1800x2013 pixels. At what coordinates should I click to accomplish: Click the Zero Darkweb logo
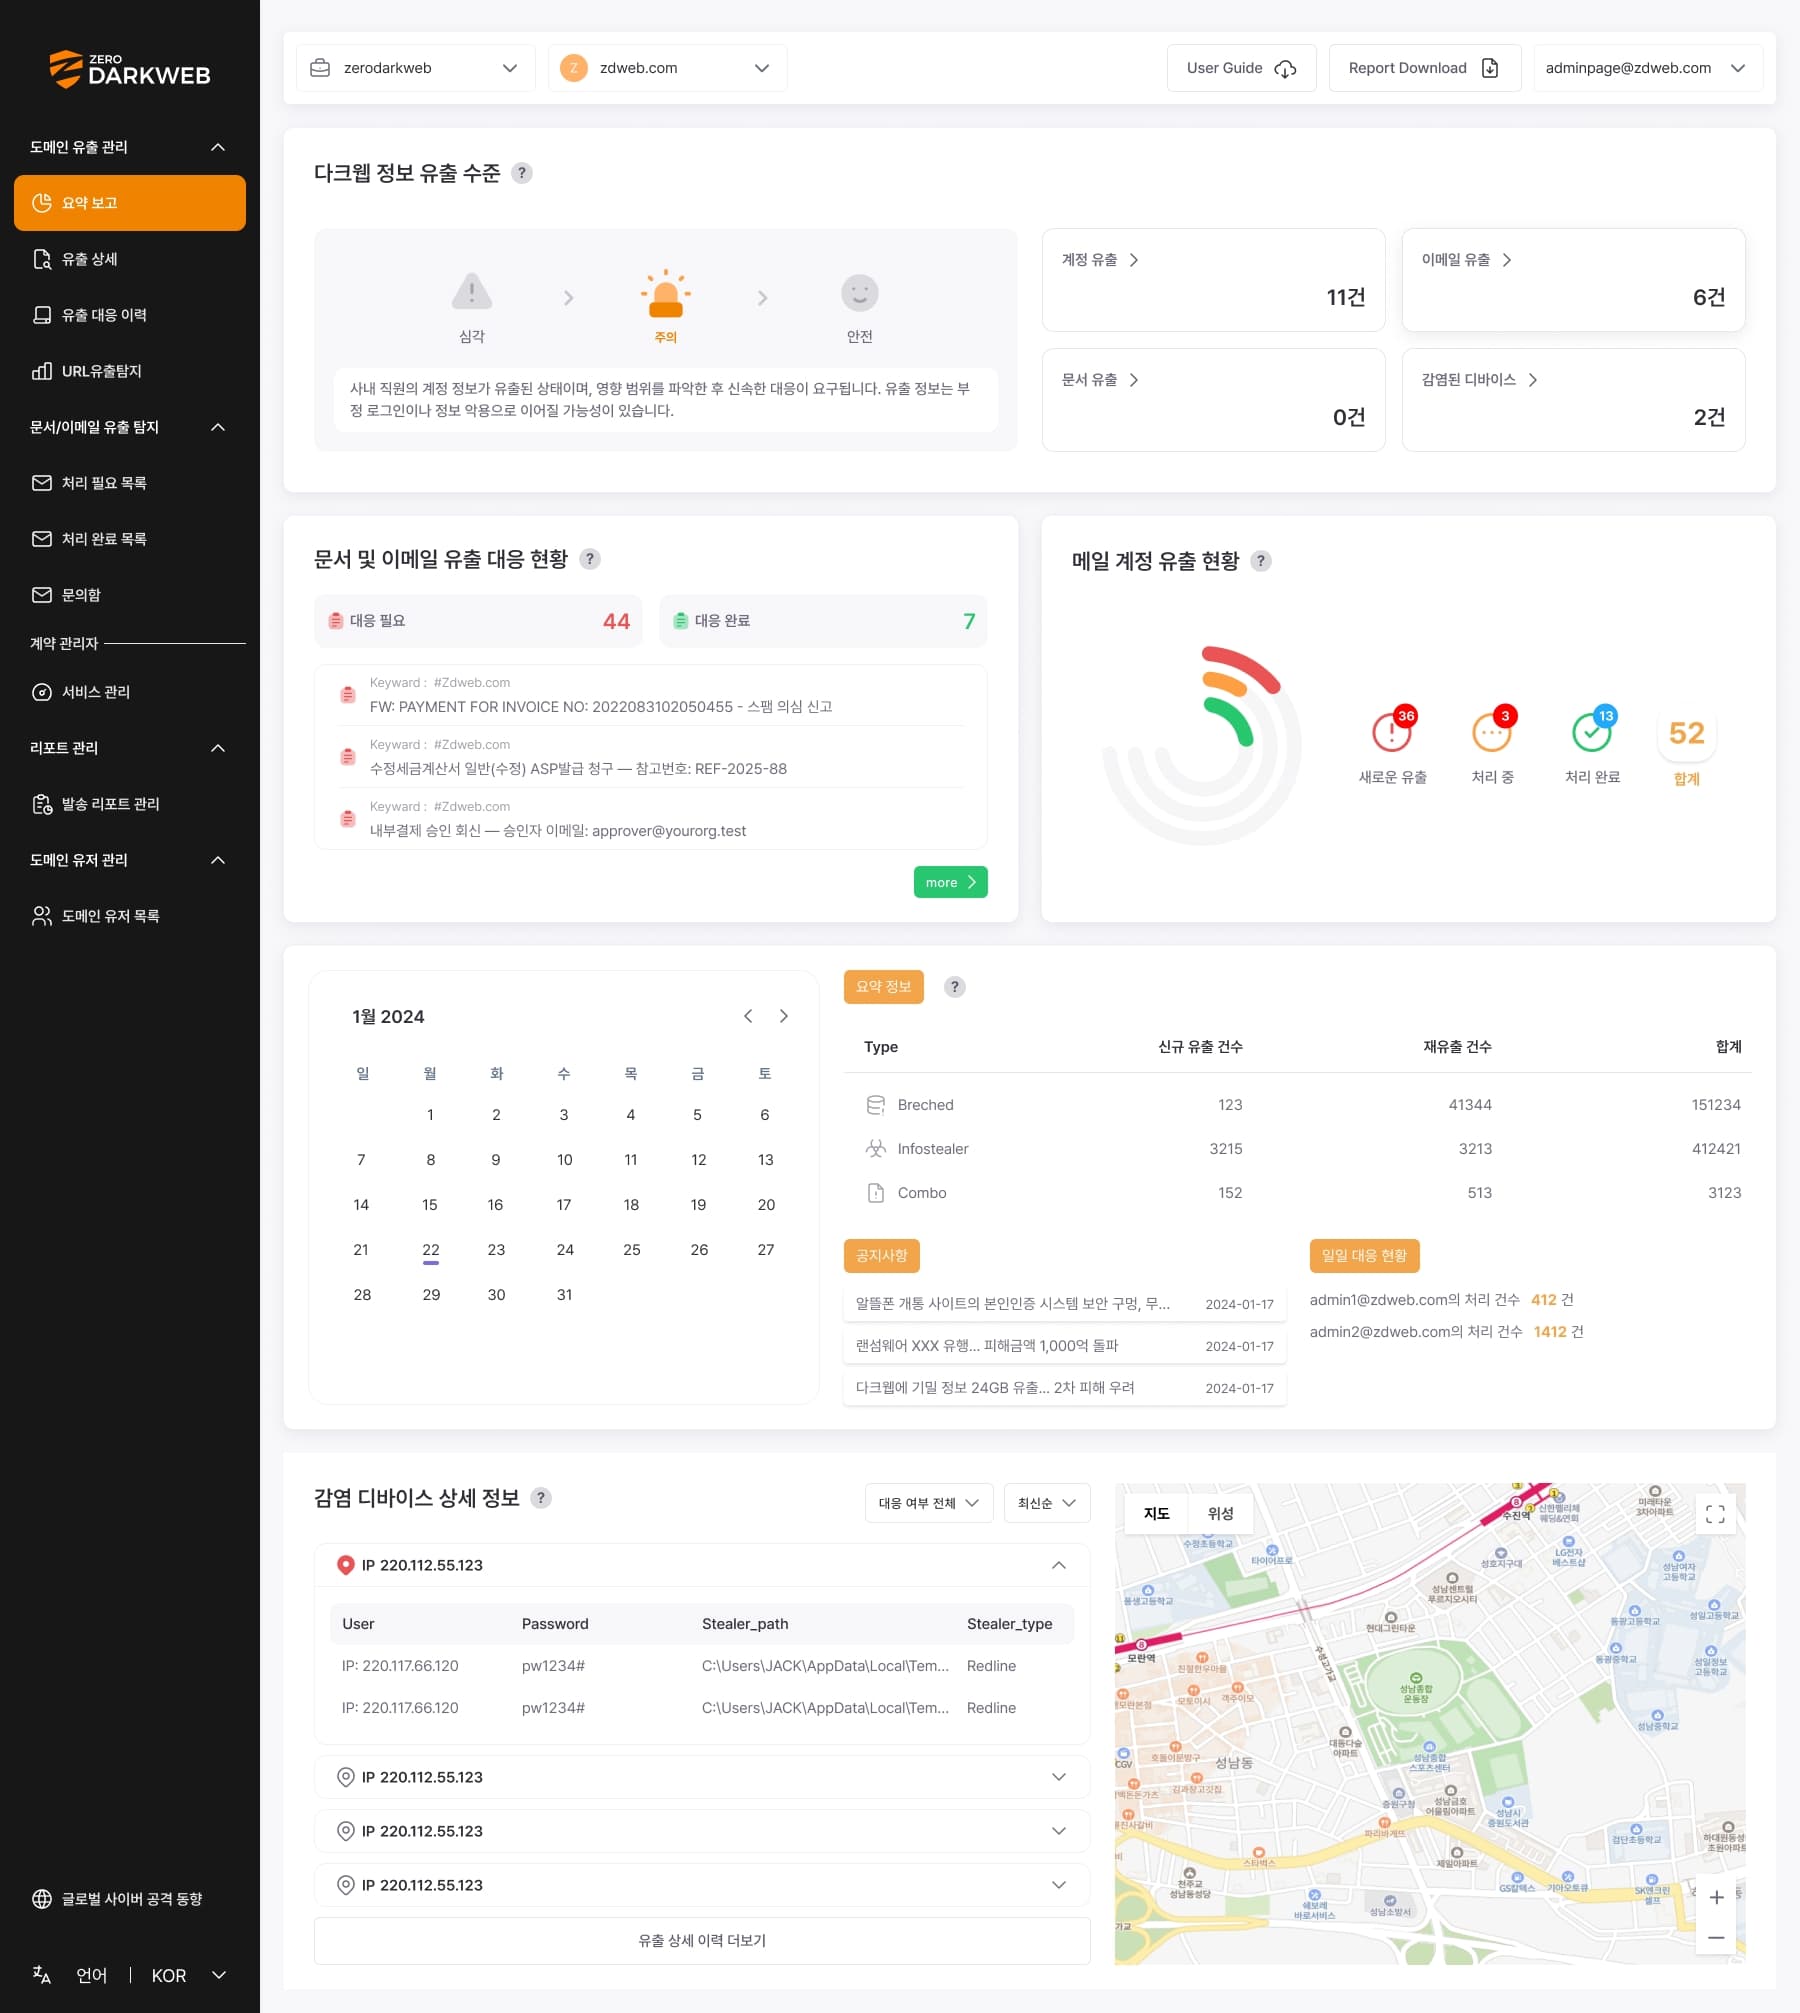pyautogui.click(x=130, y=69)
